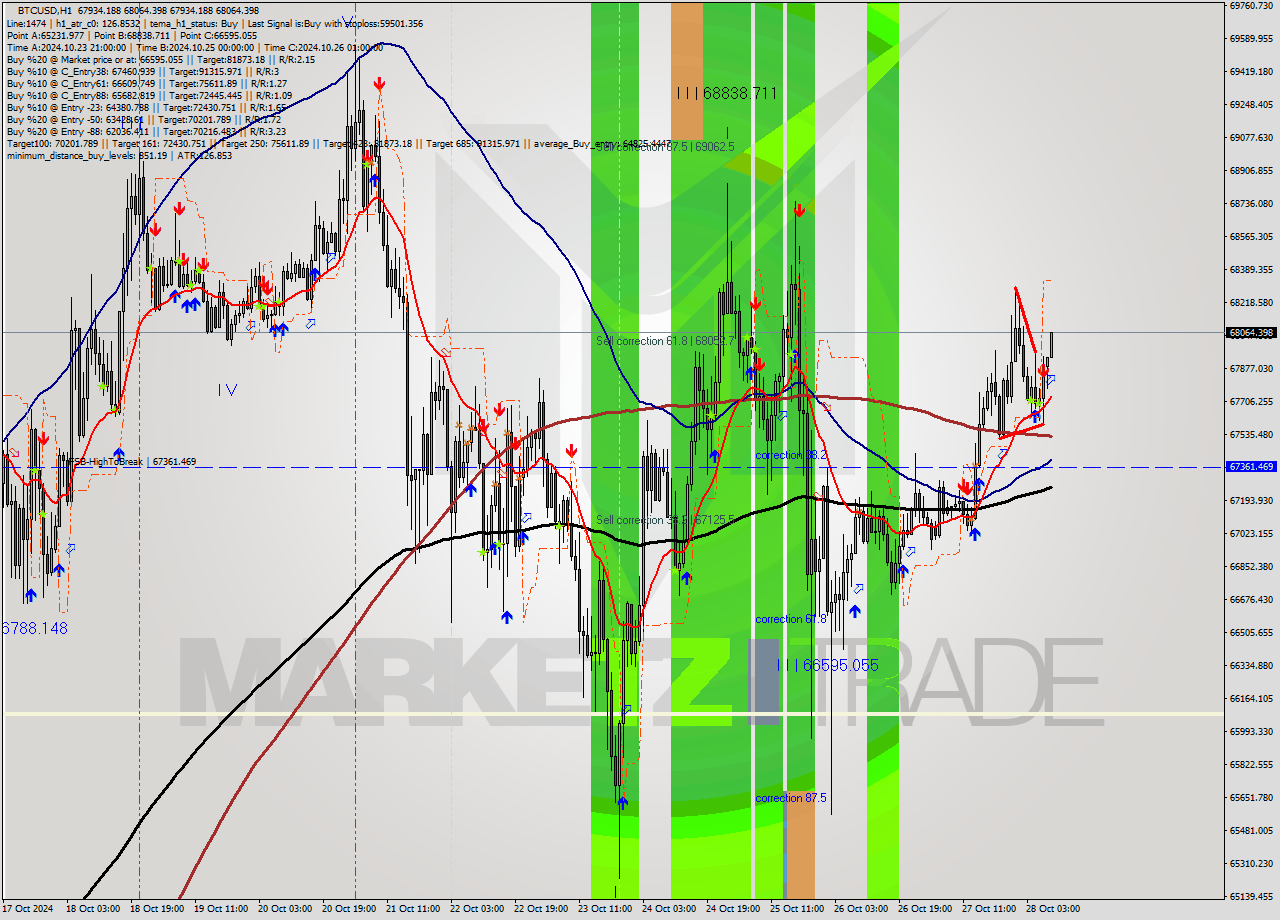Click 'Sell correction 61.8 | 68052.7' label
Image resolution: width=1280 pixels, height=920 pixels.
click(665, 341)
